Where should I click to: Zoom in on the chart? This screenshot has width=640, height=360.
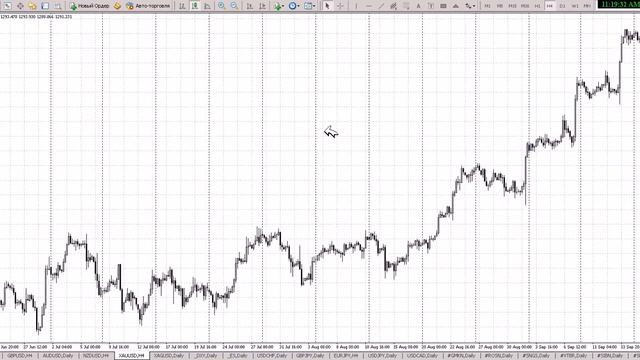221,6
